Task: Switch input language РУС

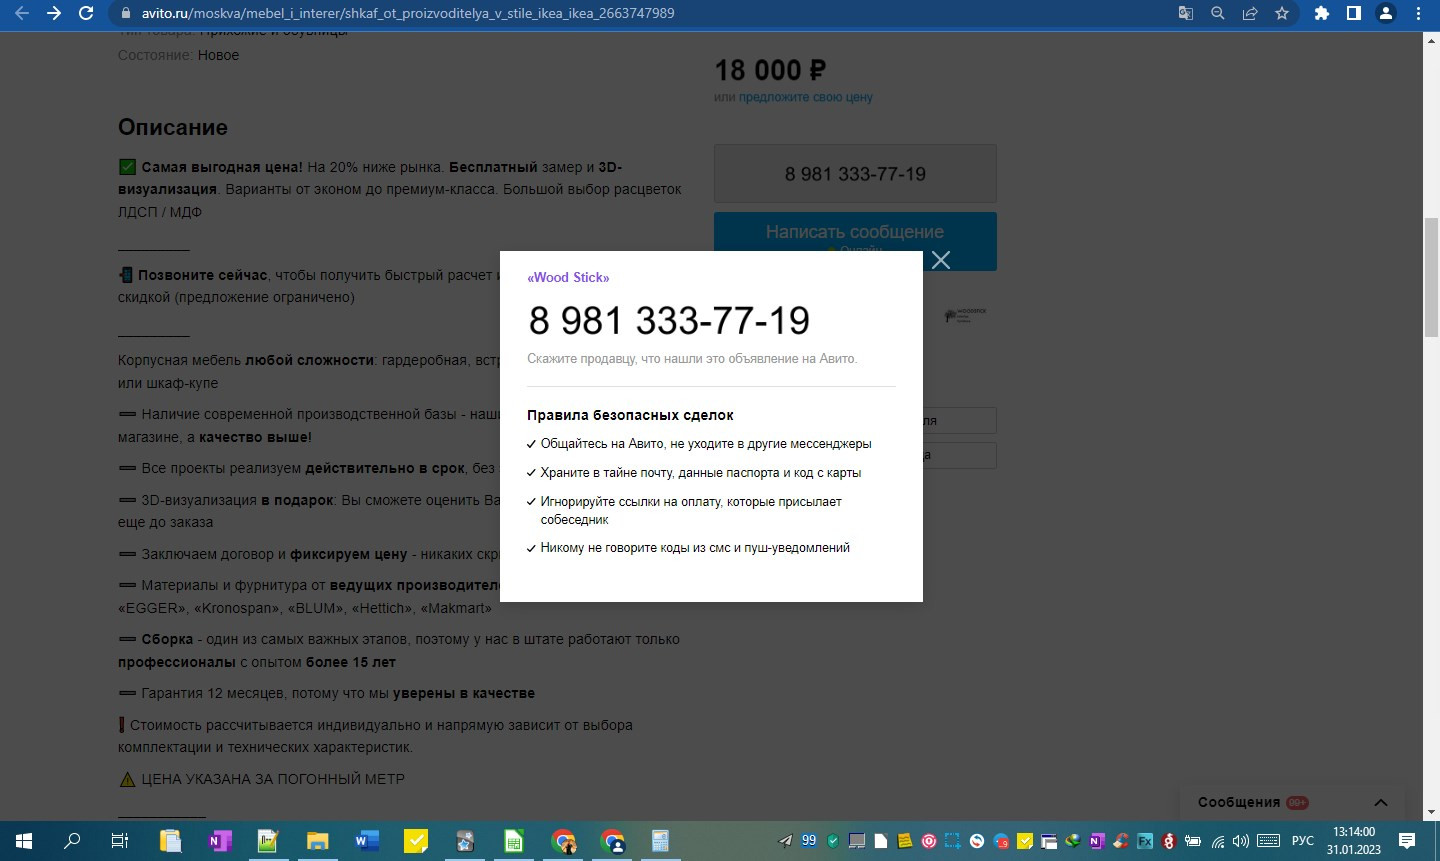Action: coord(1303,841)
